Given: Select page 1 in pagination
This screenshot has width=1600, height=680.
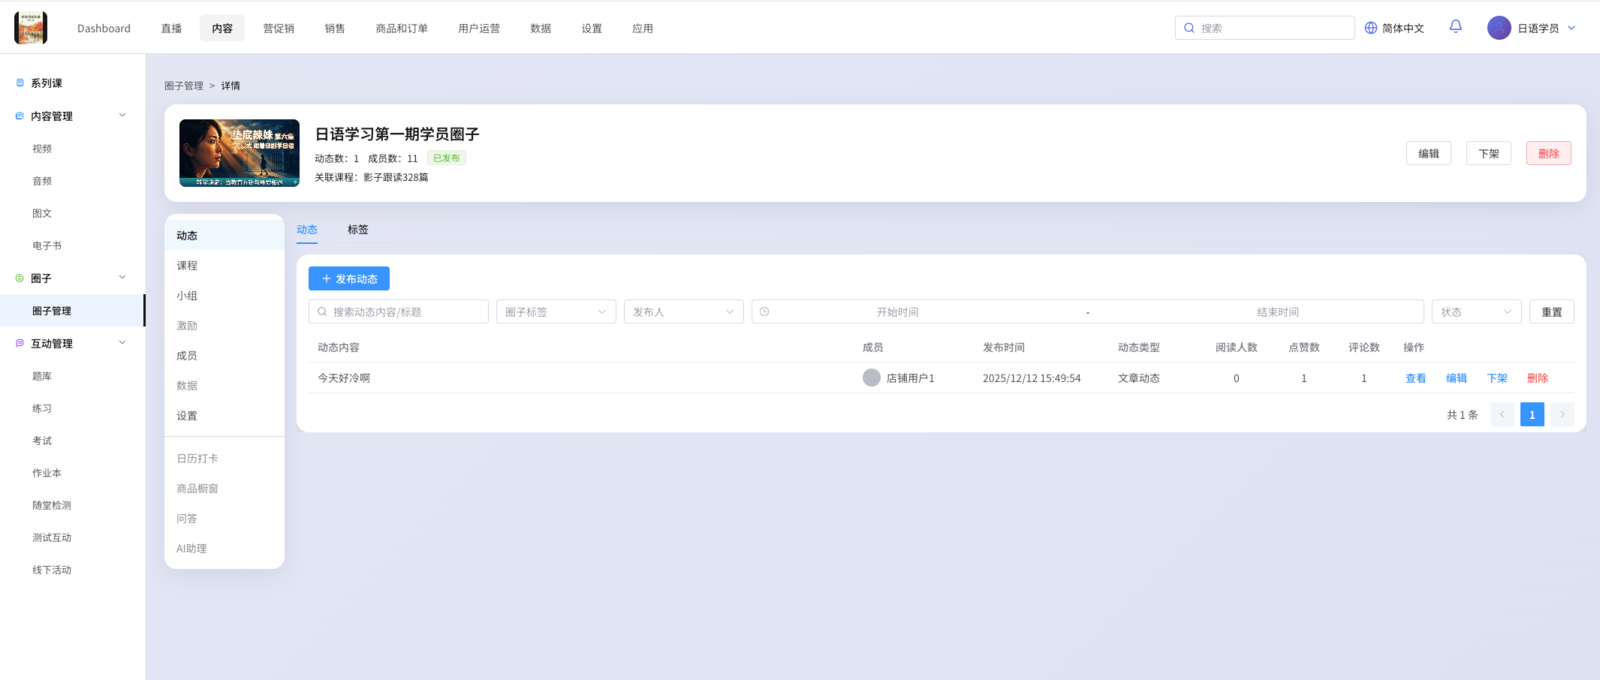Looking at the screenshot, I should (x=1532, y=414).
